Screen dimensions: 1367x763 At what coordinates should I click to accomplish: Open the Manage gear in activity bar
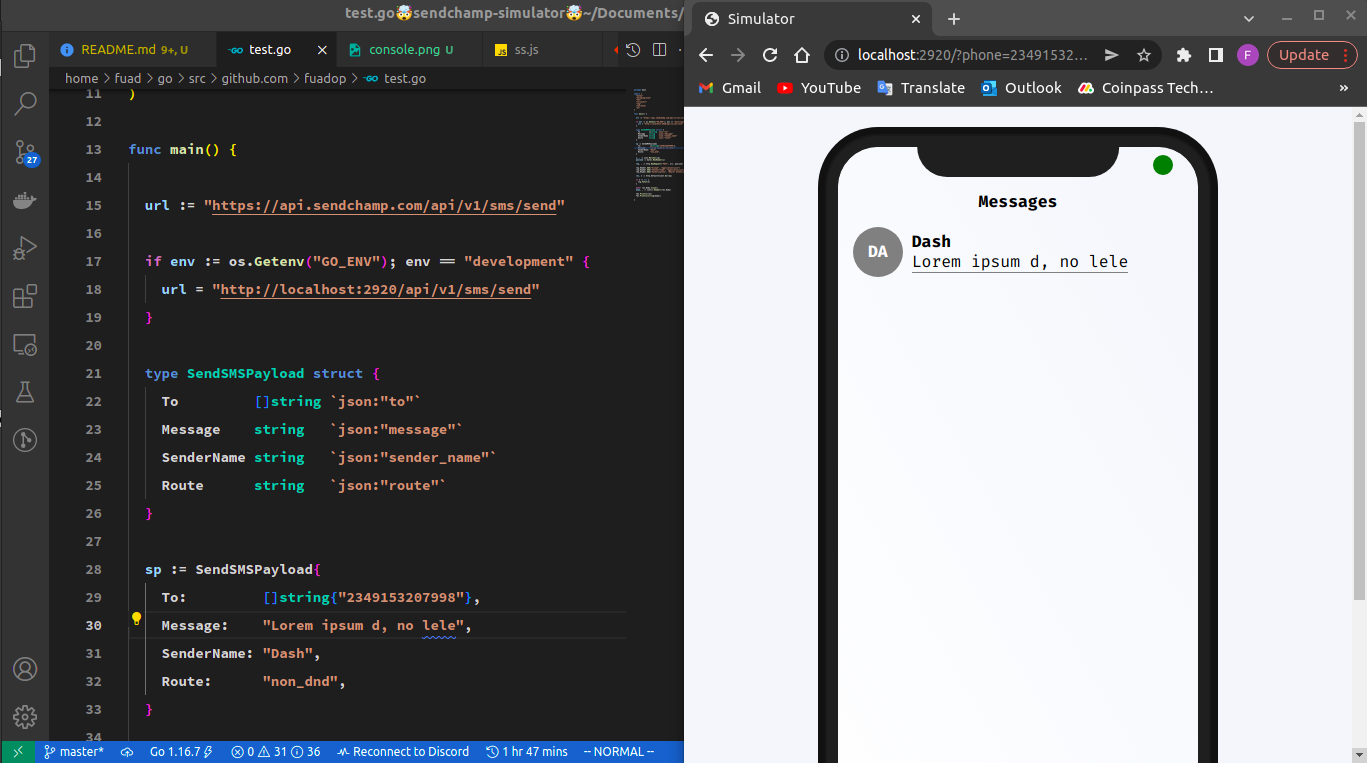coord(25,717)
